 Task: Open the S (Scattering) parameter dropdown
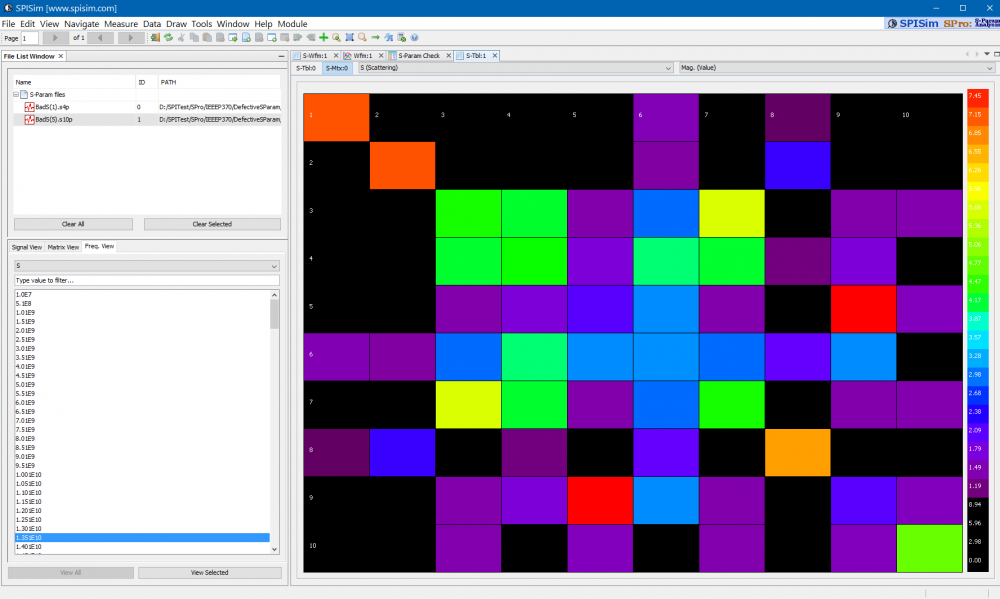tap(514, 68)
